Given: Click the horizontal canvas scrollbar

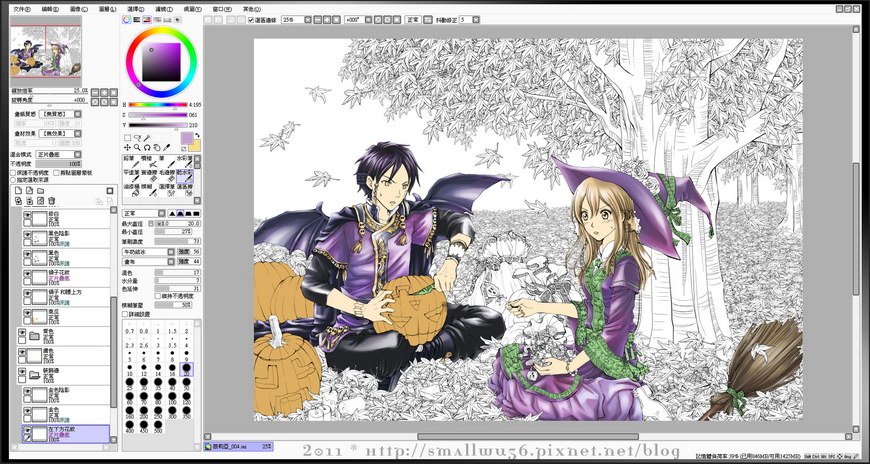Looking at the screenshot, I should pos(528,436).
